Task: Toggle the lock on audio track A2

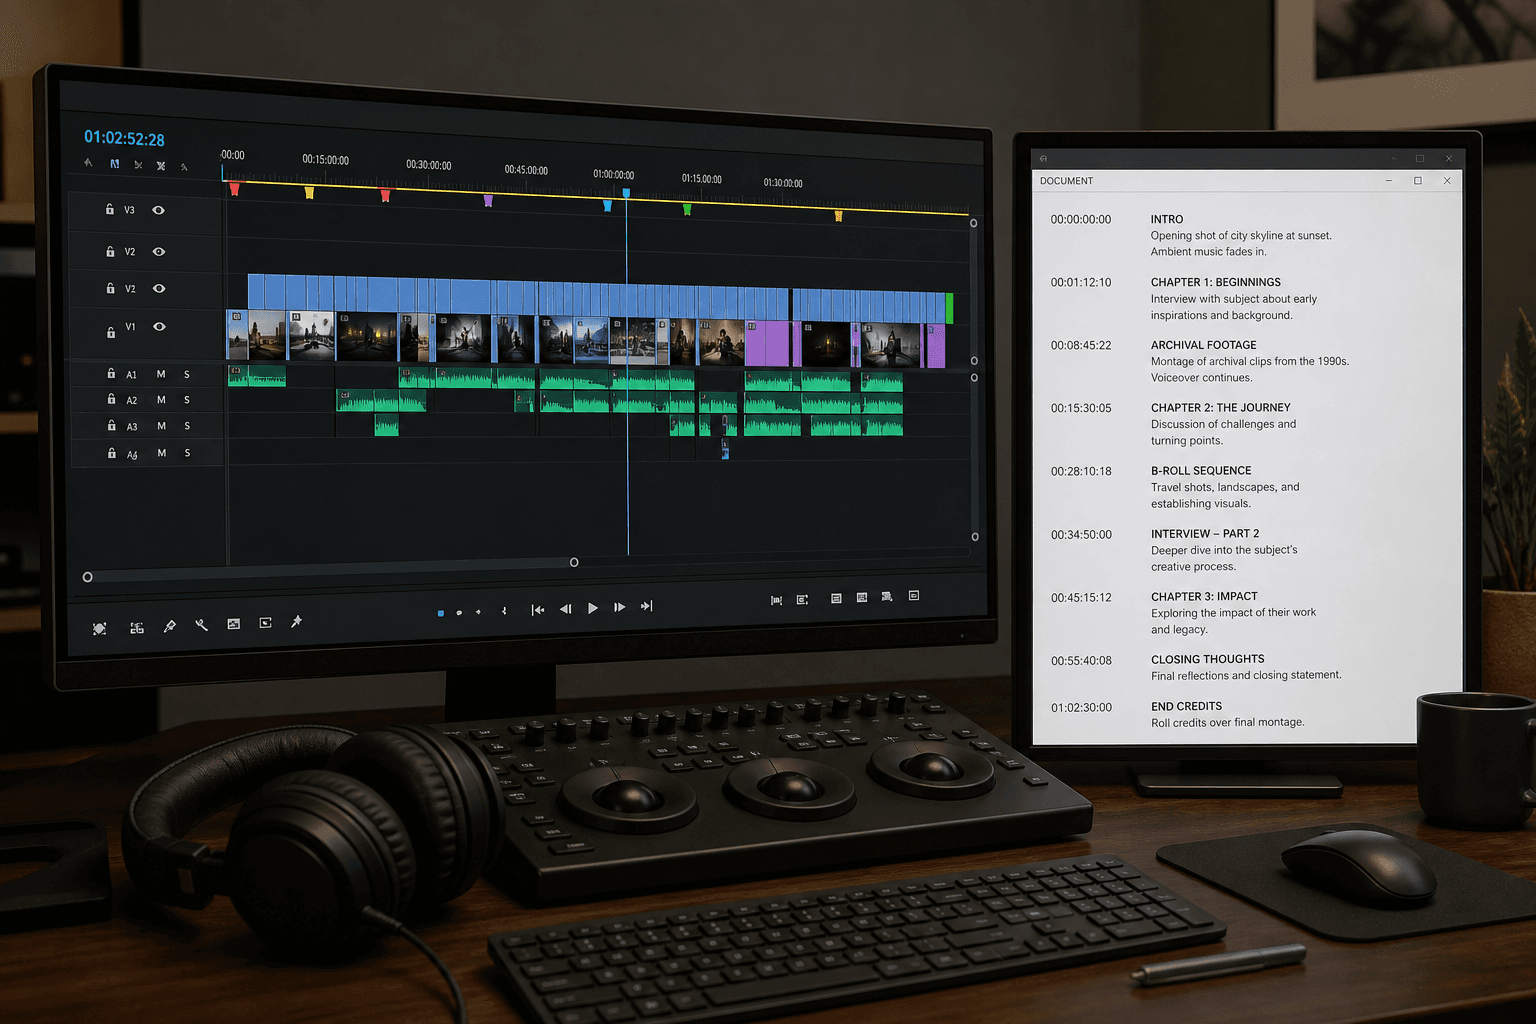Action: coord(111,399)
